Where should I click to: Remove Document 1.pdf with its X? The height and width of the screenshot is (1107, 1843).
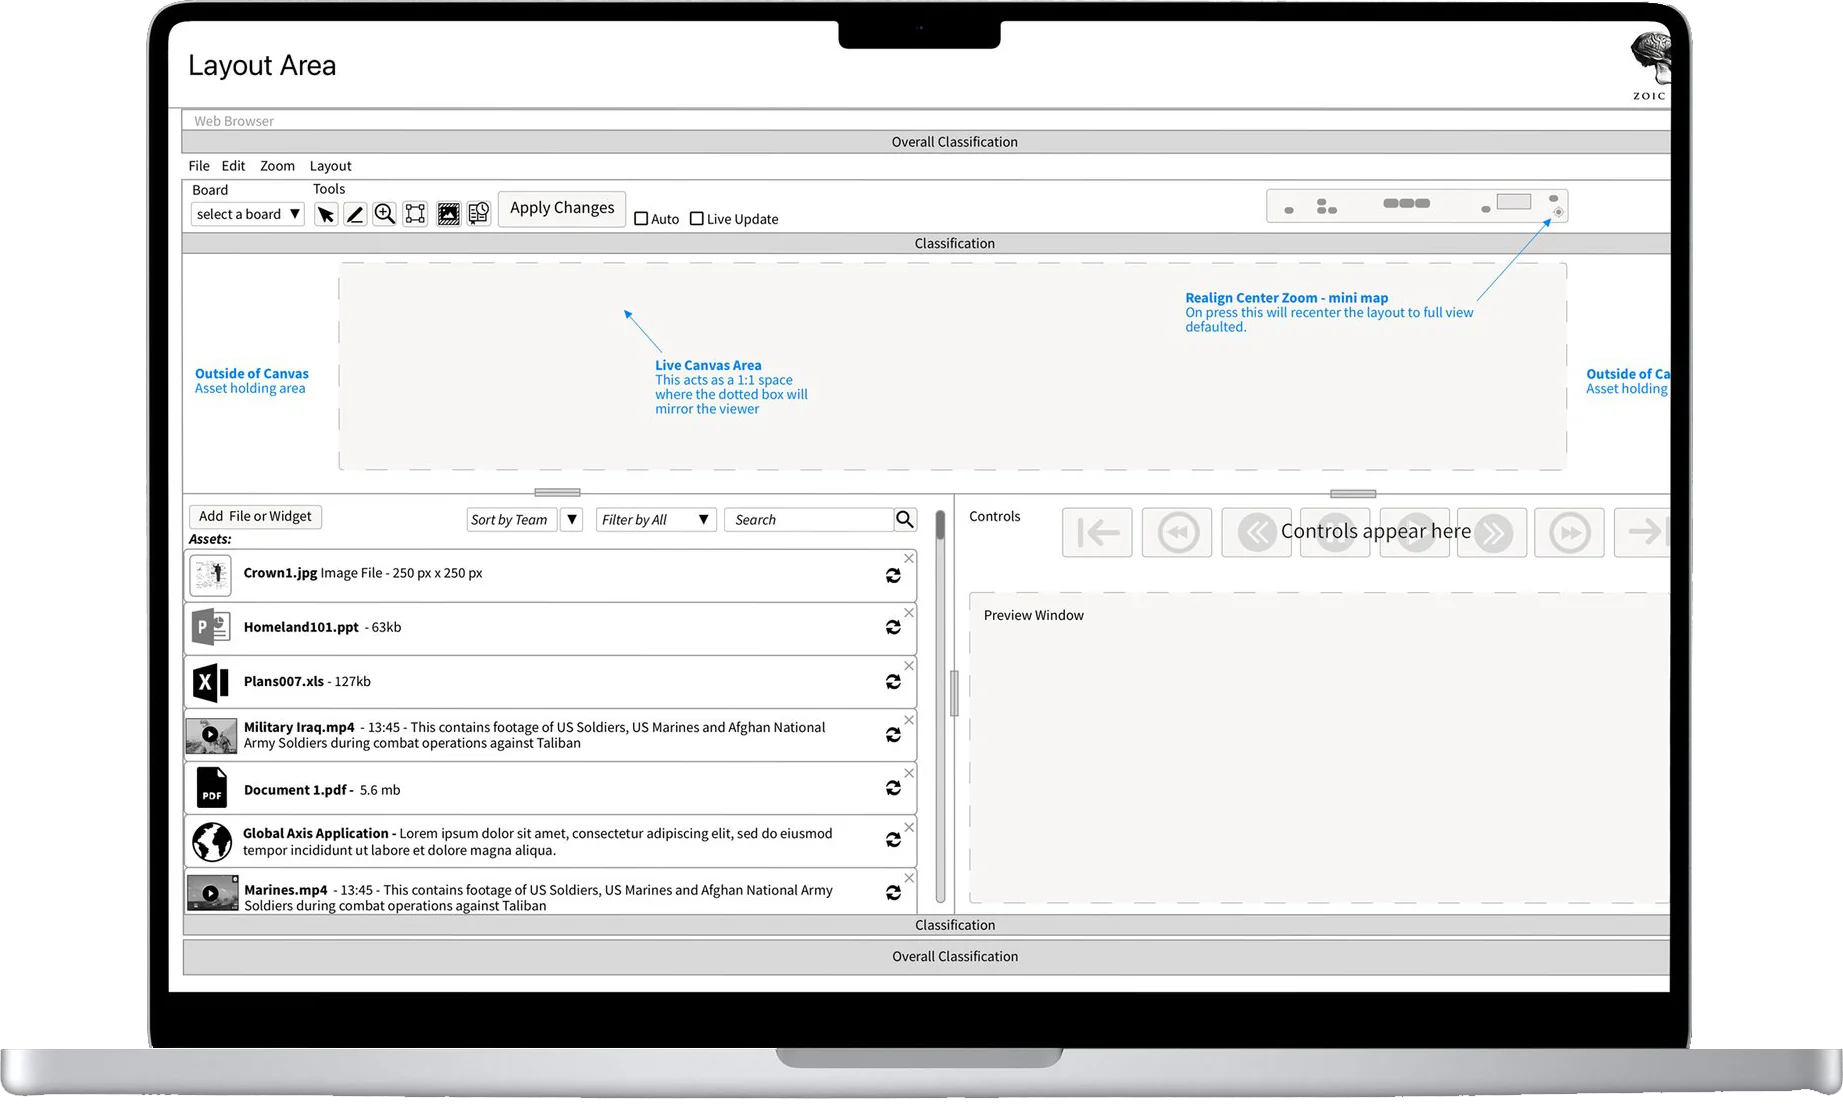tap(909, 773)
